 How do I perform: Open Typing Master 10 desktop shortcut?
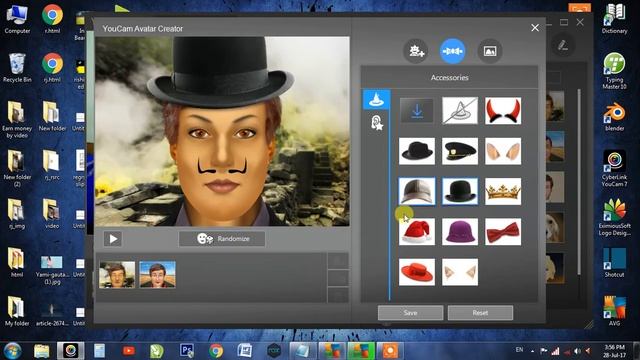coord(614,71)
